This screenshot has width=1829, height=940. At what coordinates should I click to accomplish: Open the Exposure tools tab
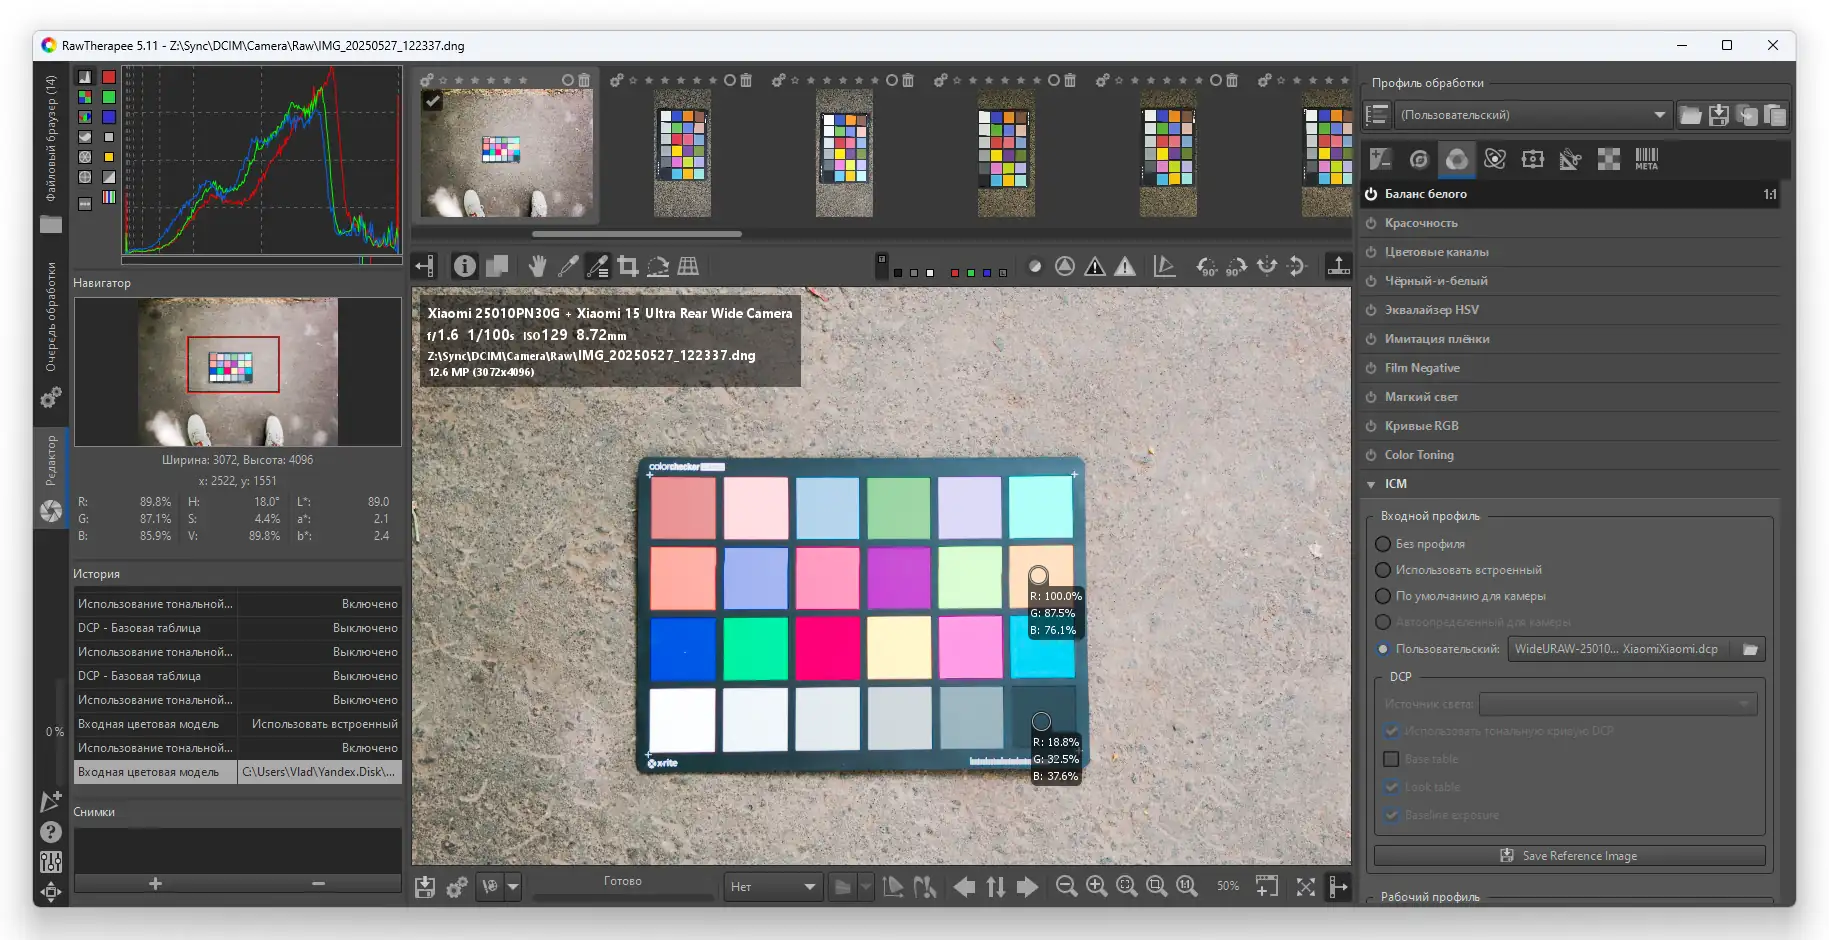pyautogui.click(x=1381, y=159)
